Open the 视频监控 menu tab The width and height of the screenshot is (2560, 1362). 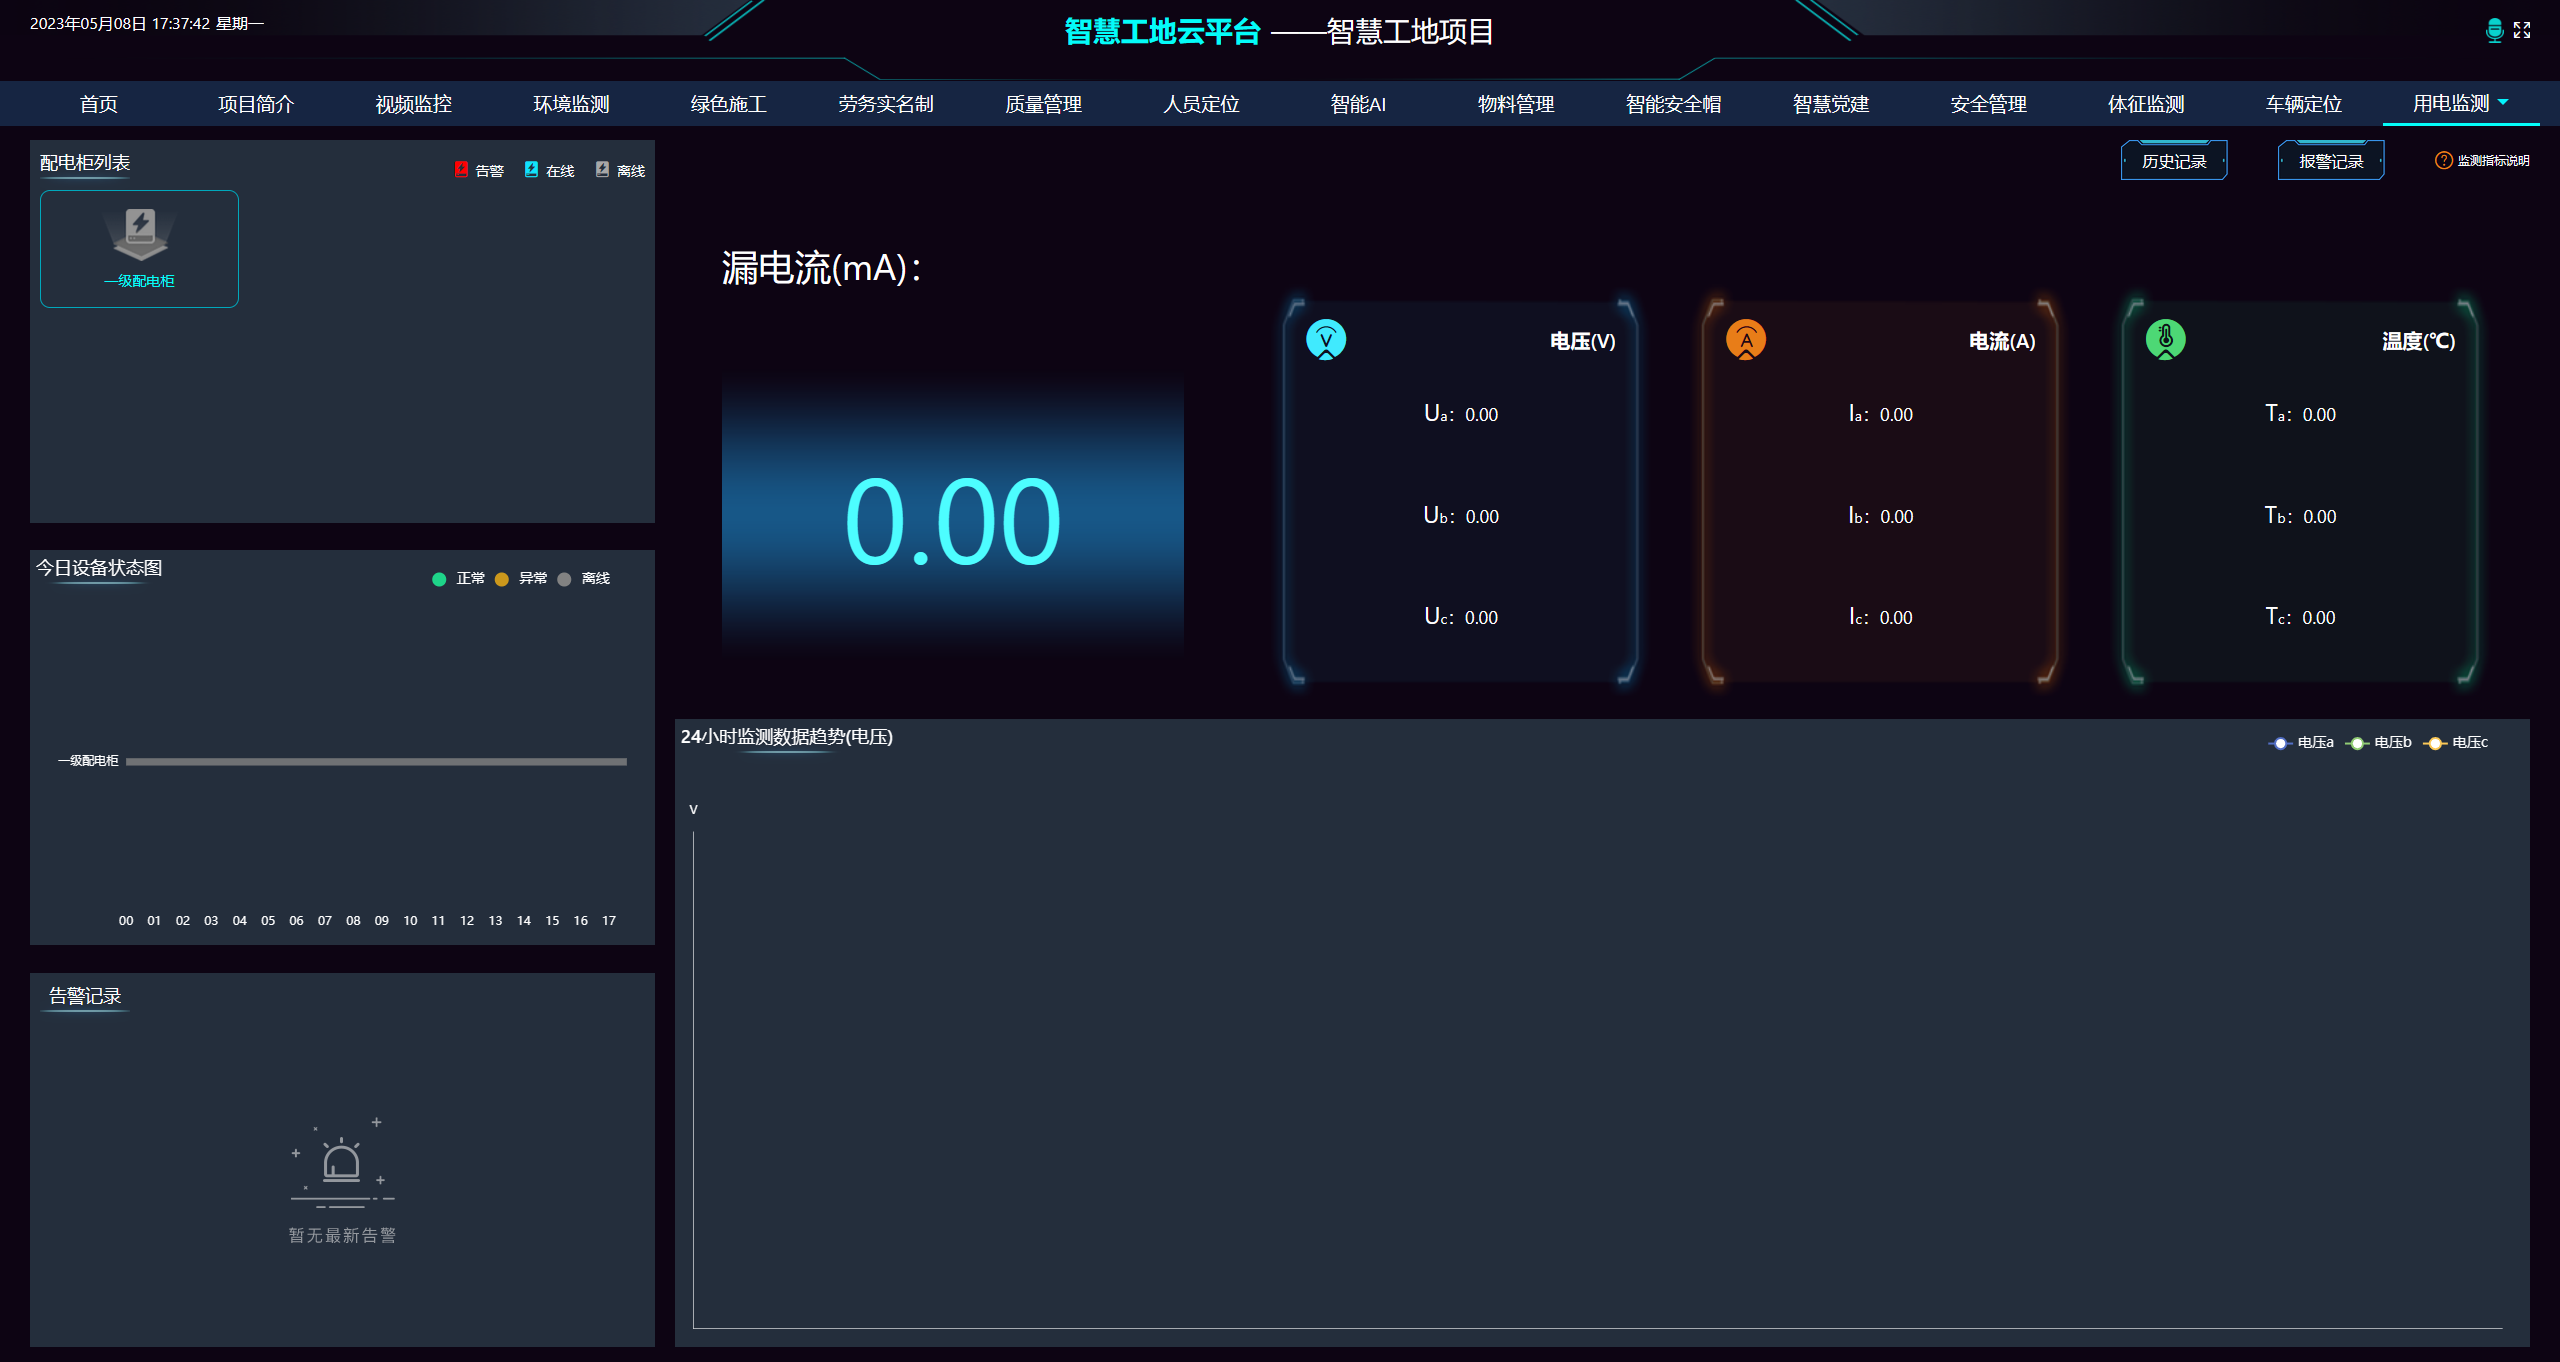[413, 104]
